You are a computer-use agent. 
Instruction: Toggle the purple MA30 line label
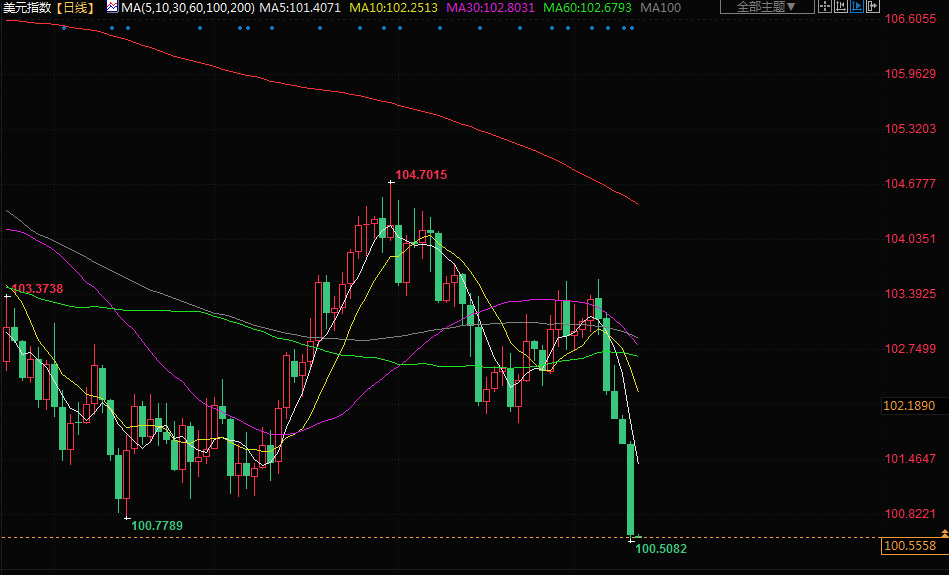click(x=489, y=8)
